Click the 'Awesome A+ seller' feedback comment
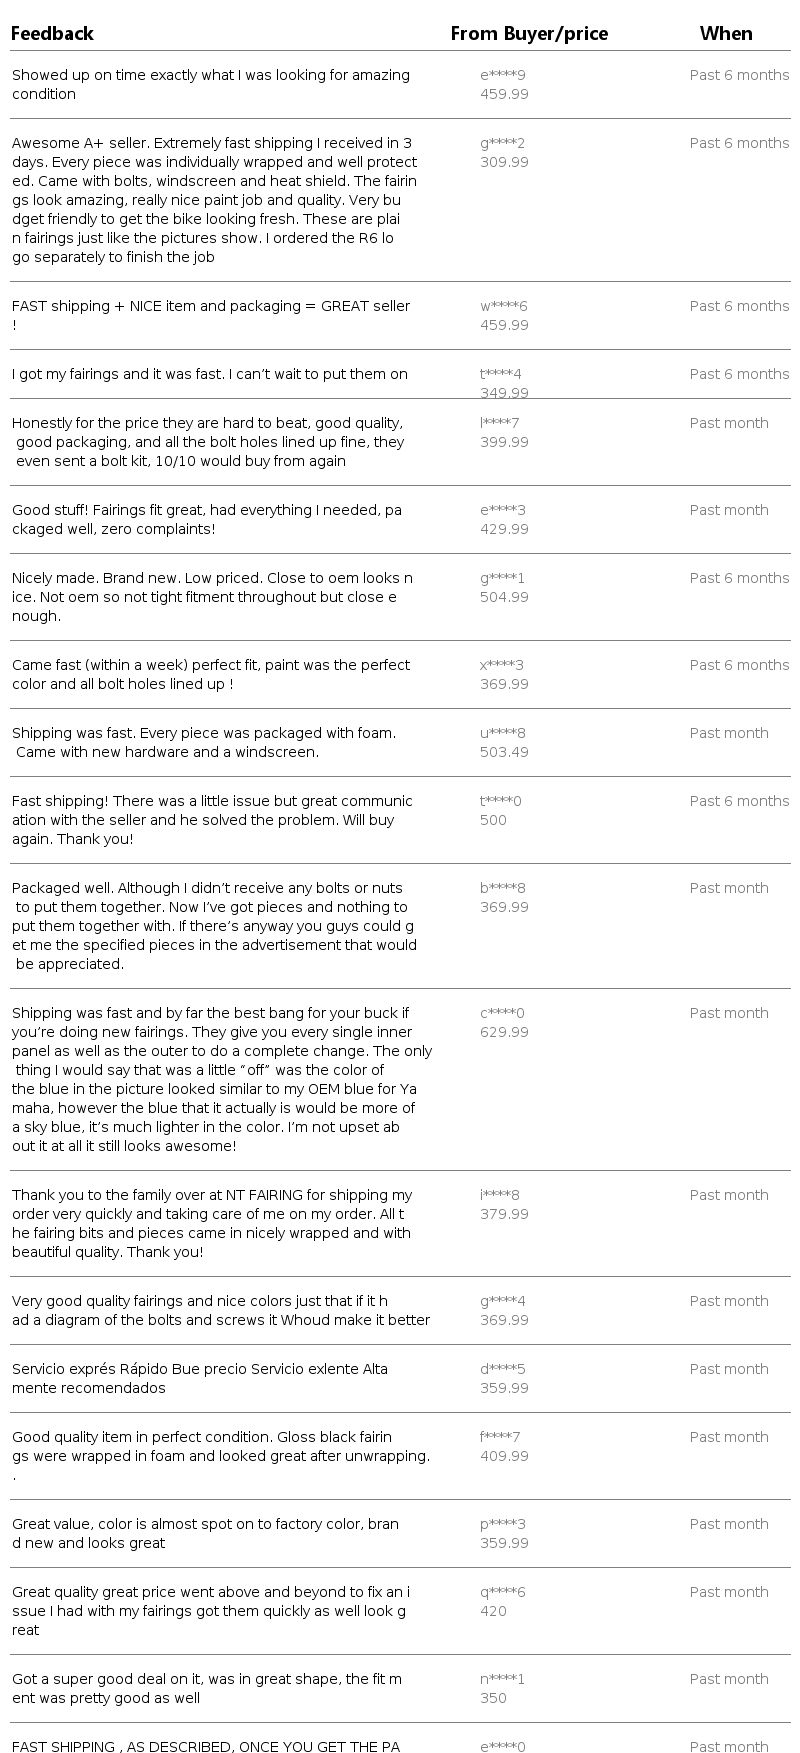 214,200
